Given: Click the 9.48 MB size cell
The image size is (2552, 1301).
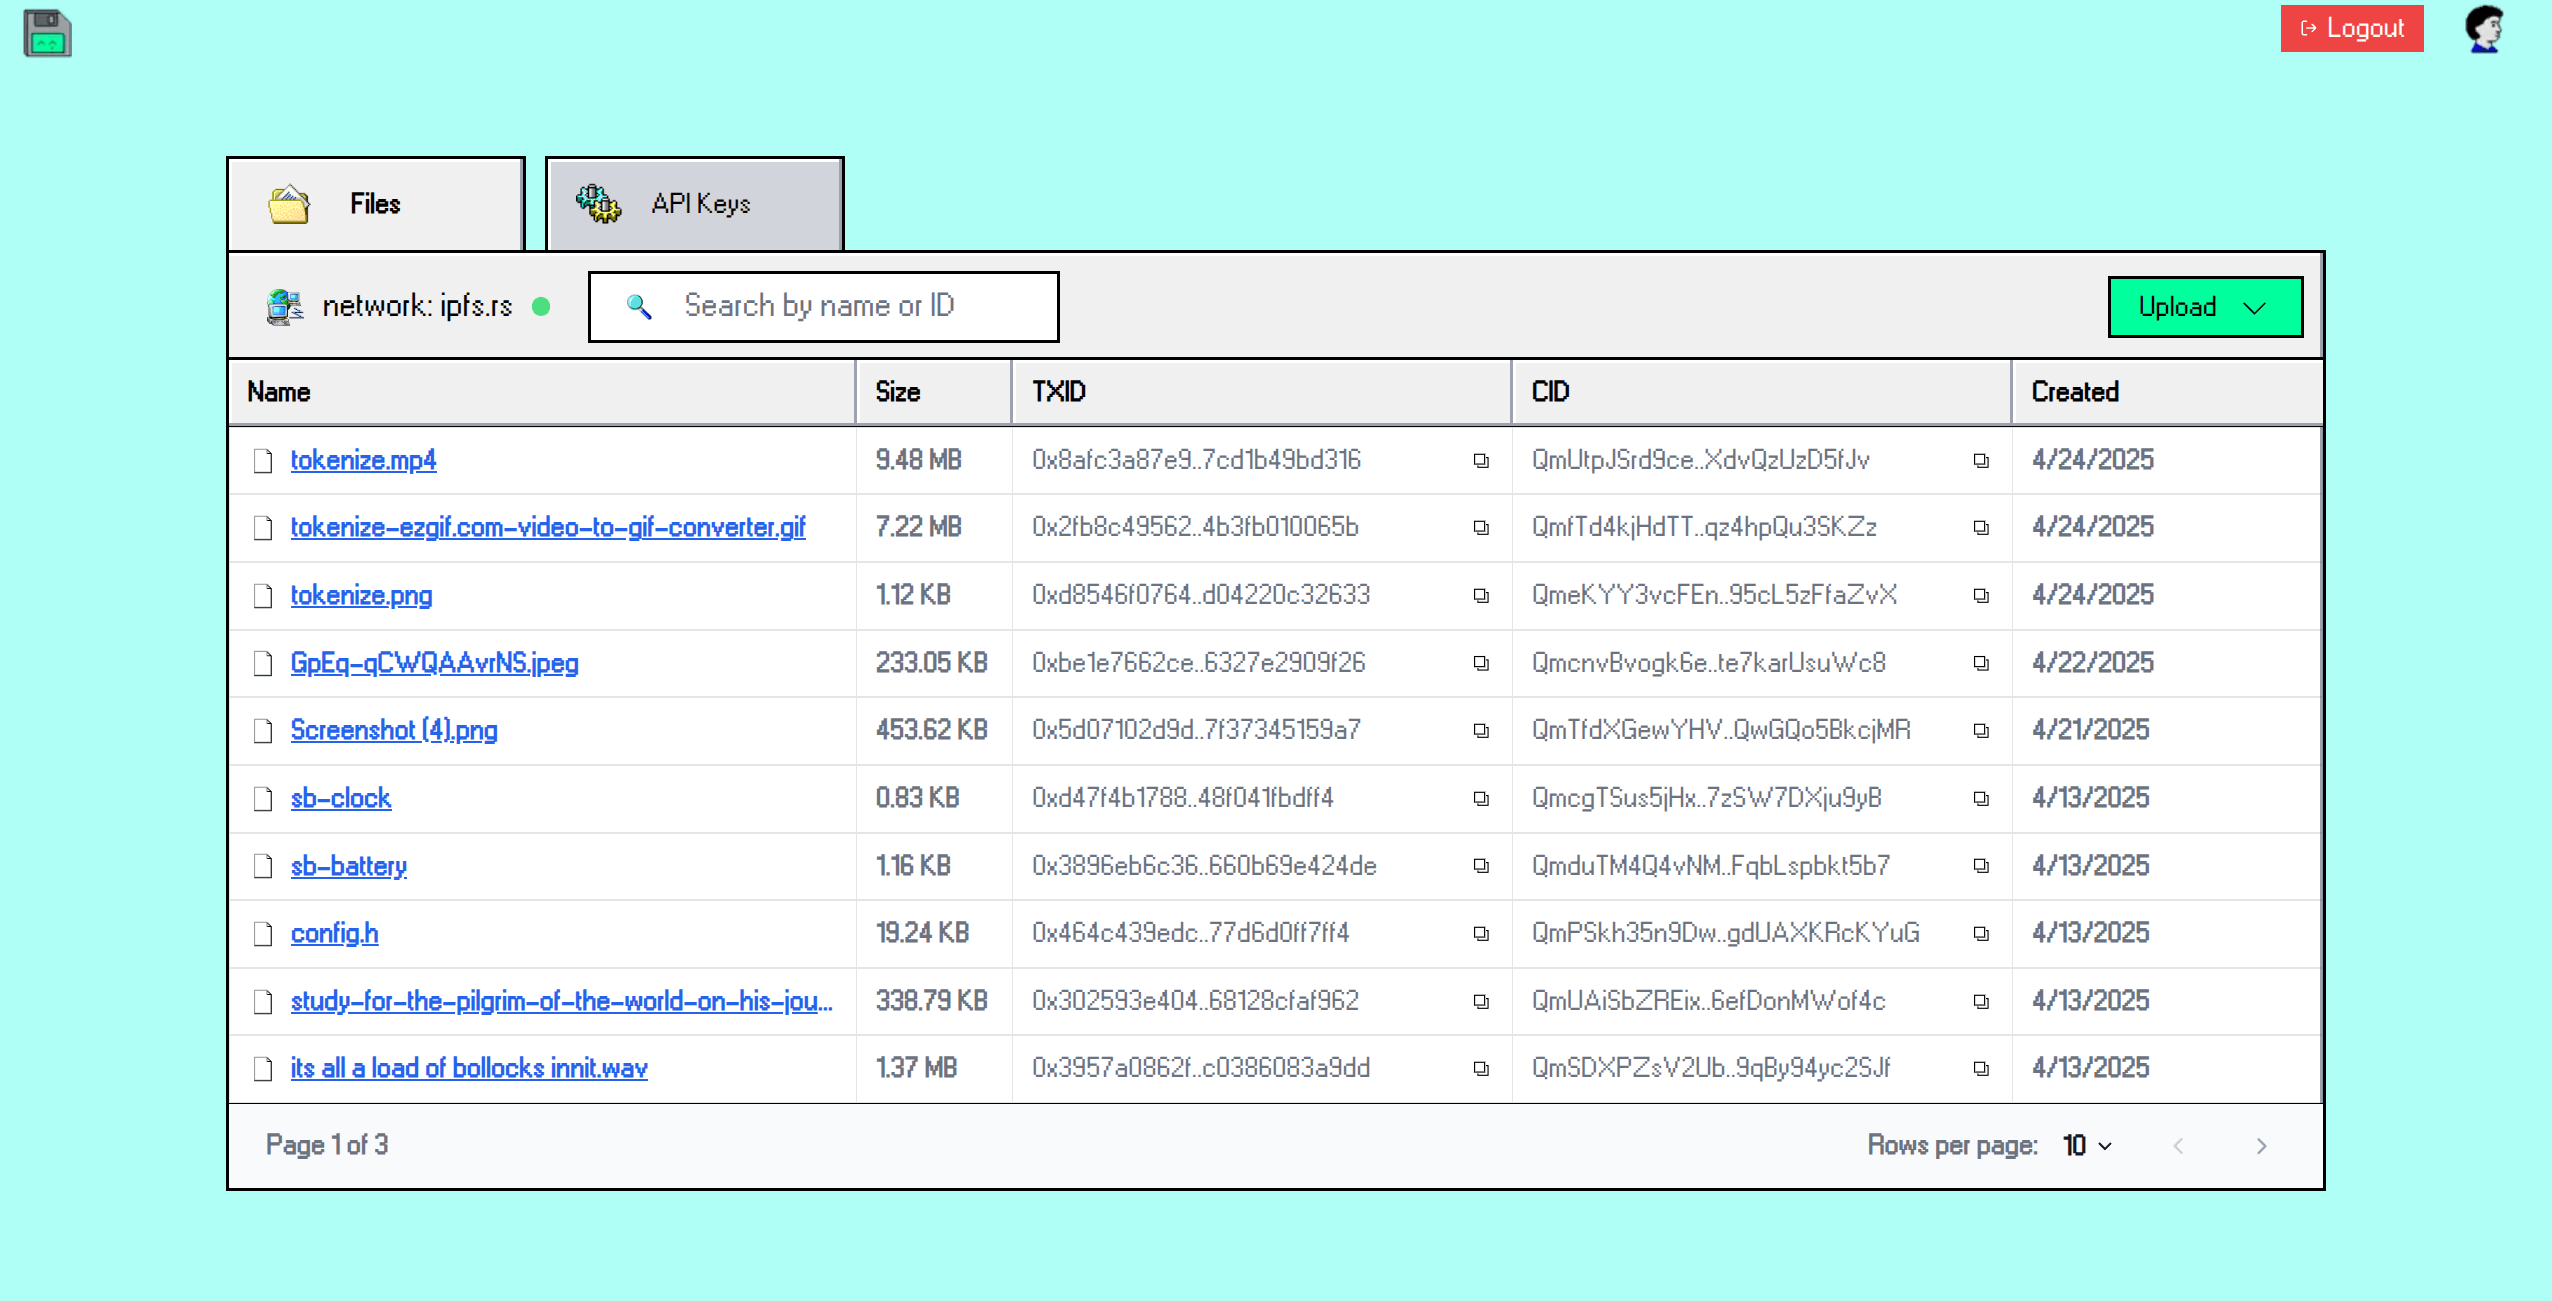Looking at the screenshot, I should 918,460.
